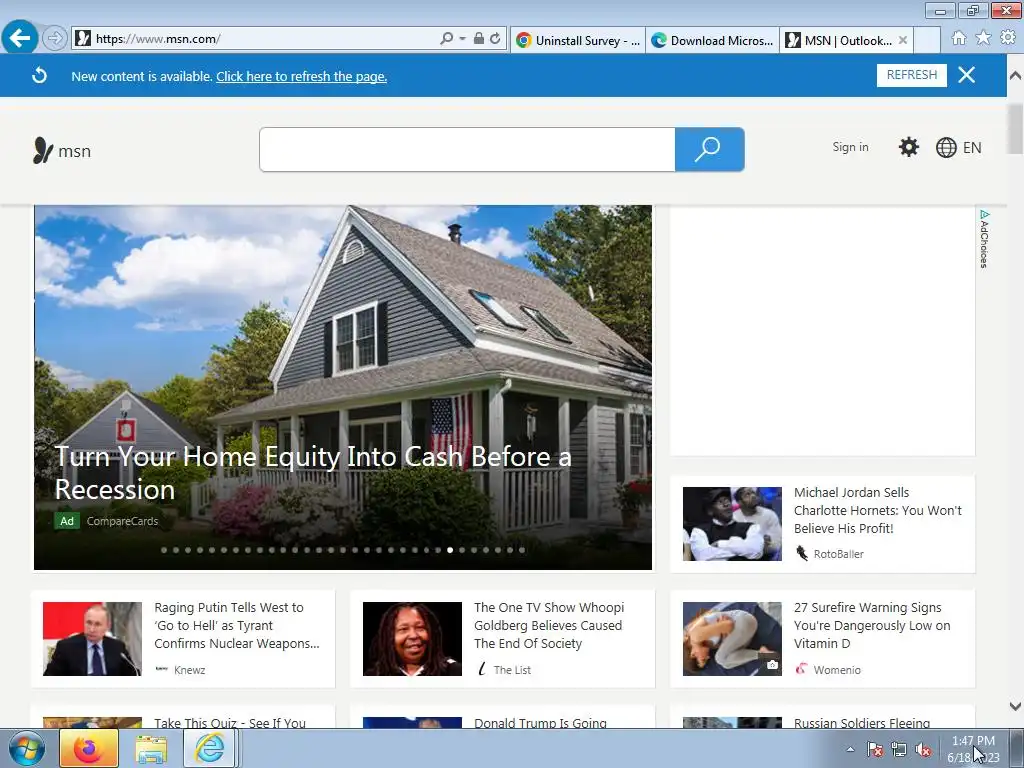Viewport: 1024px width, 768px height.
Task: Click the circular refresh icon in notification bar
Action: click(x=39, y=76)
